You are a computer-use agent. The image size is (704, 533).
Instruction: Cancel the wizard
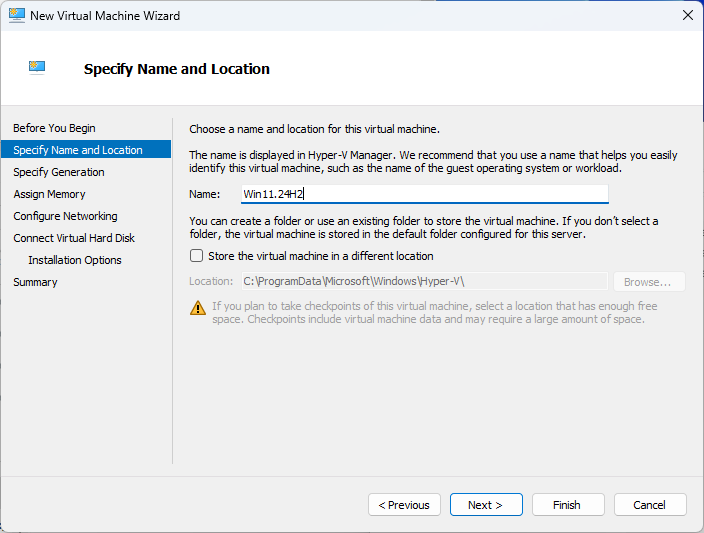click(650, 505)
